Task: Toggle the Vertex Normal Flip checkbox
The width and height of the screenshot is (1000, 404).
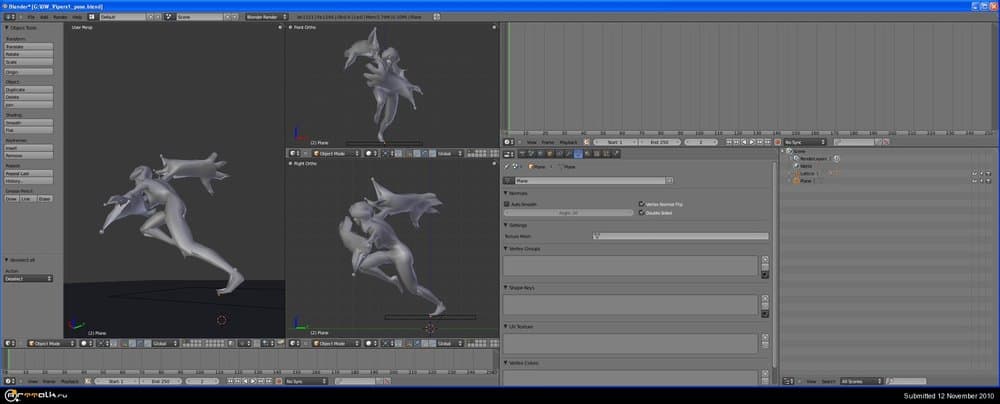Action: (x=641, y=203)
